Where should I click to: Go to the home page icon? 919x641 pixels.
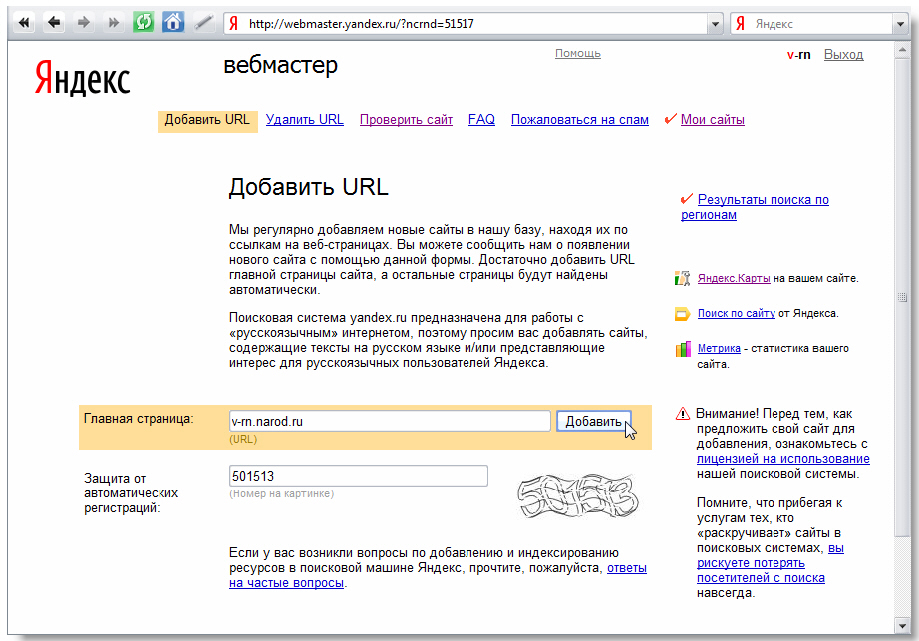pyautogui.click(x=173, y=22)
